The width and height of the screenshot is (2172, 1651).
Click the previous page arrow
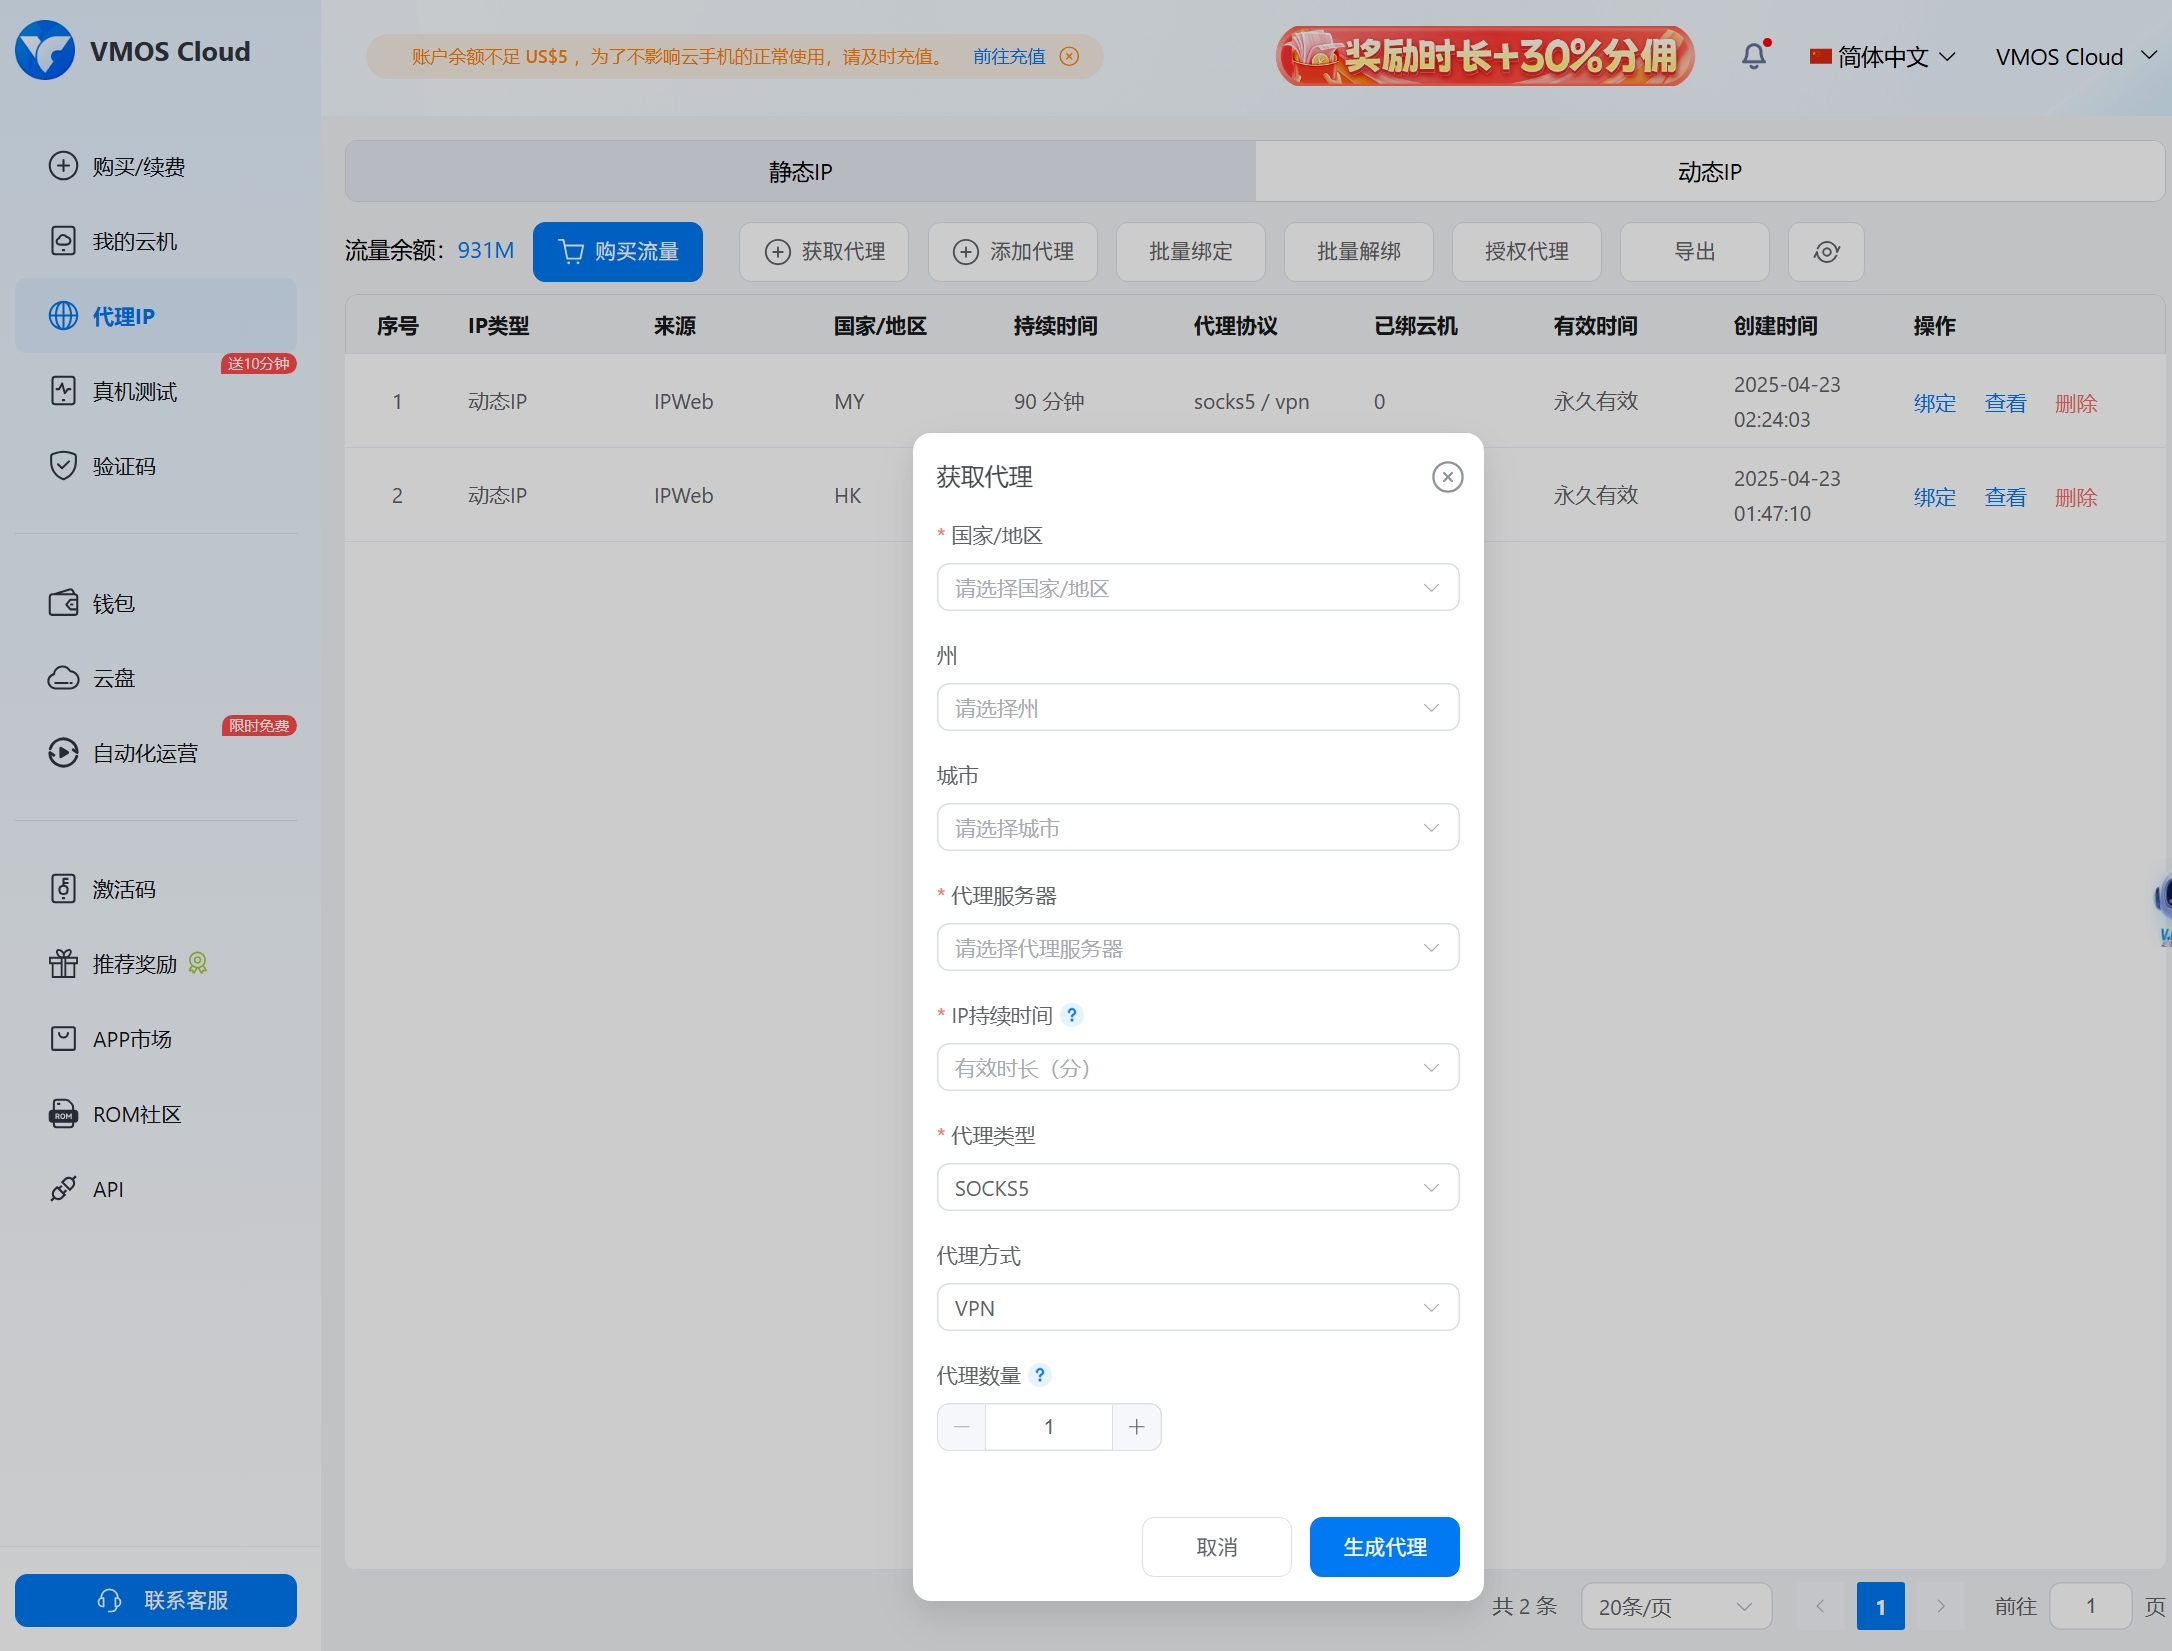pyautogui.click(x=1820, y=1606)
